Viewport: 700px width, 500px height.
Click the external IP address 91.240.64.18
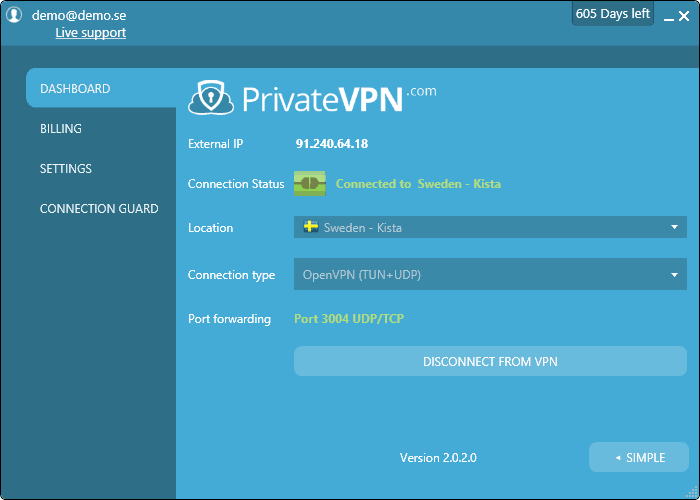click(332, 144)
